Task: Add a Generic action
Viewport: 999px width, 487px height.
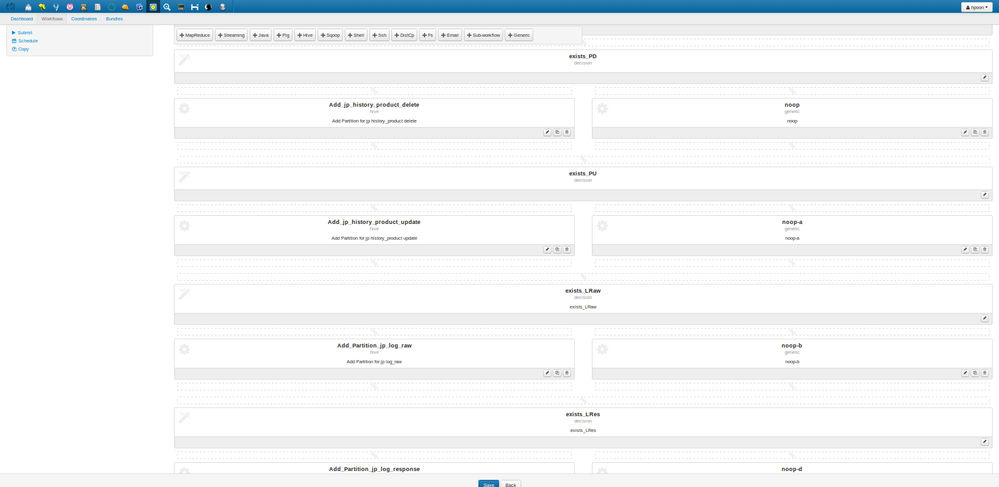Action: pyautogui.click(x=519, y=35)
